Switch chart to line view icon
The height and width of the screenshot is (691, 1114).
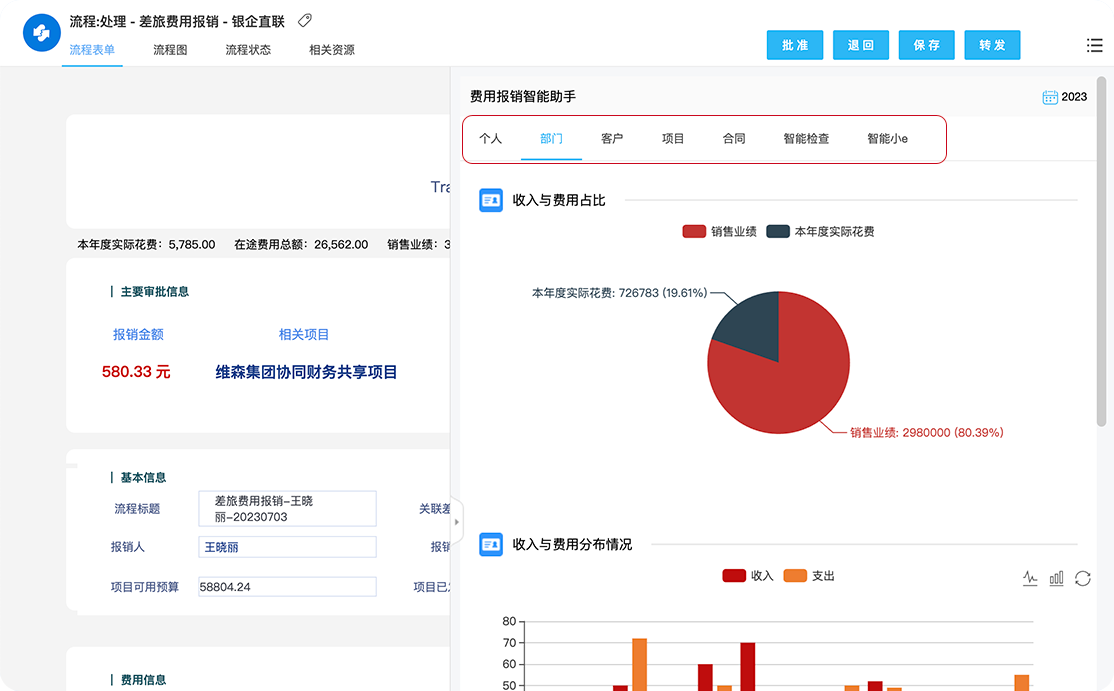tap(1030, 578)
